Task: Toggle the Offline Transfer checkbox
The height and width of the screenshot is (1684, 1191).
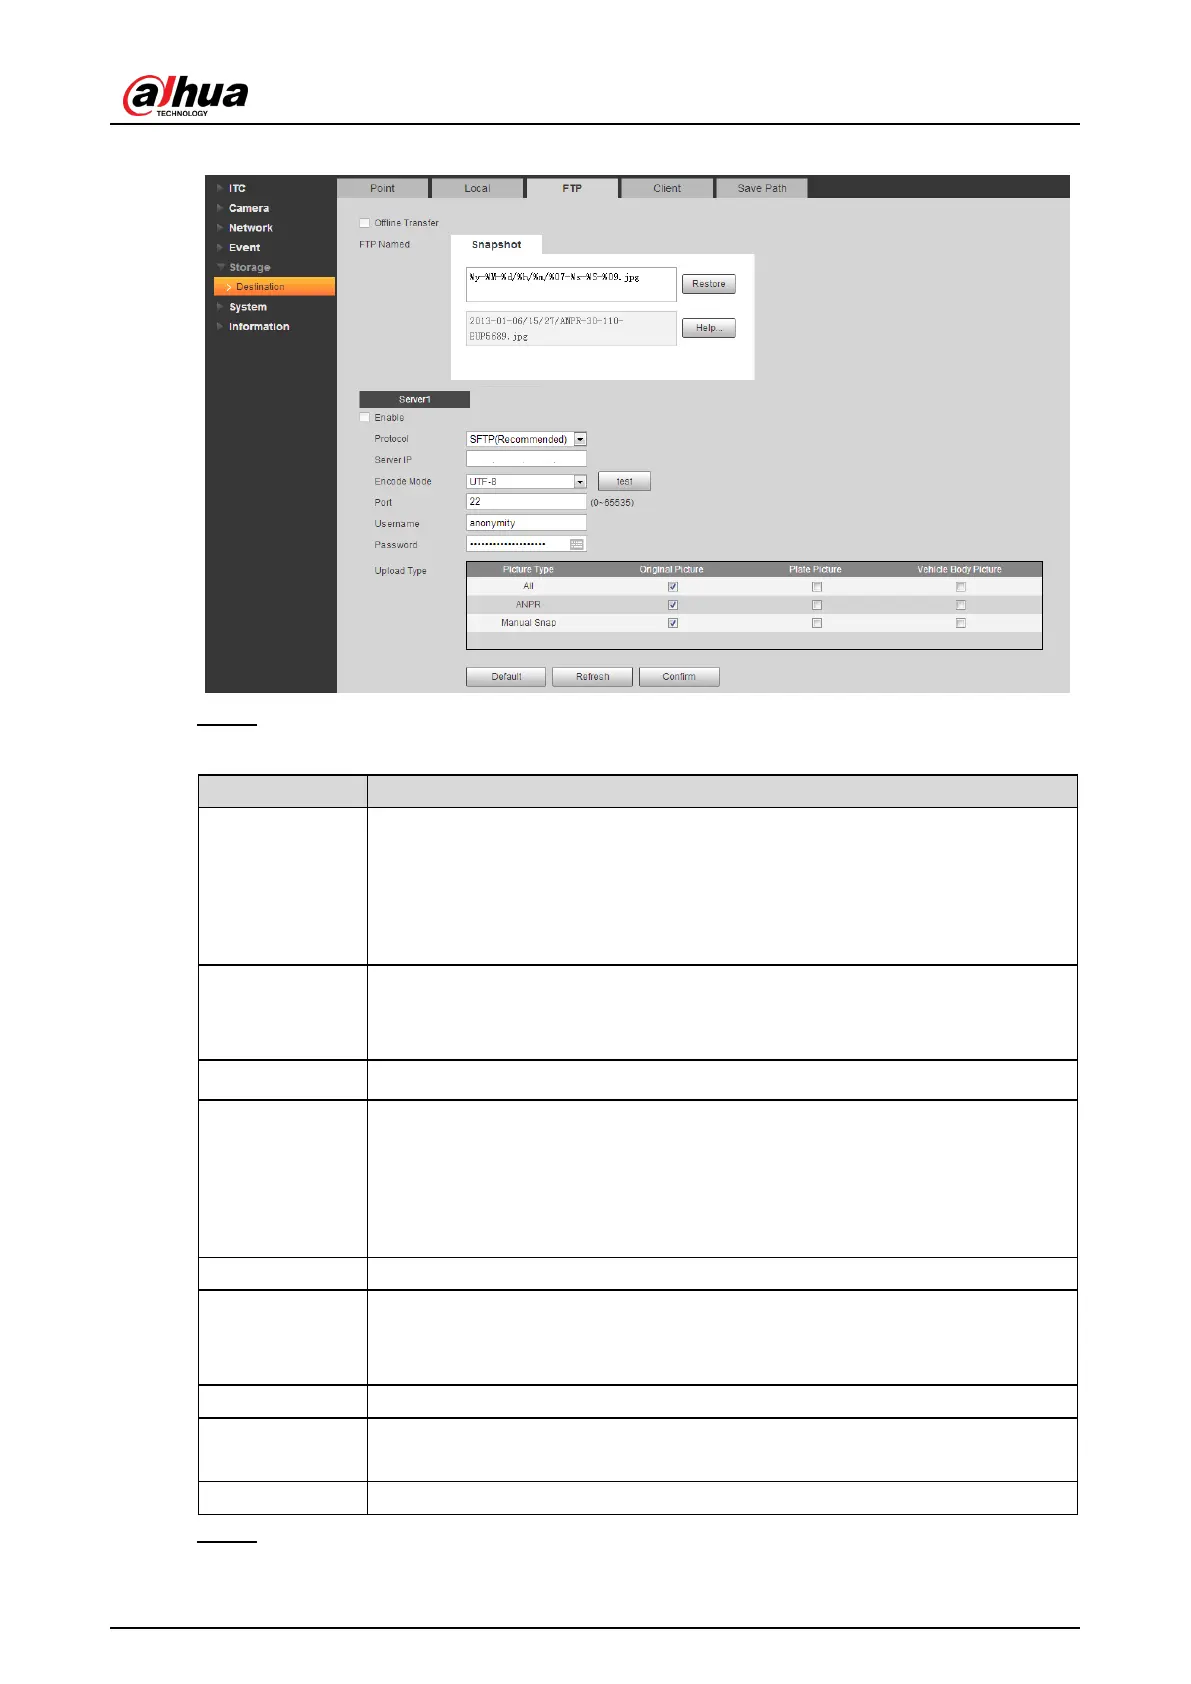Action: tap(365, 223)
